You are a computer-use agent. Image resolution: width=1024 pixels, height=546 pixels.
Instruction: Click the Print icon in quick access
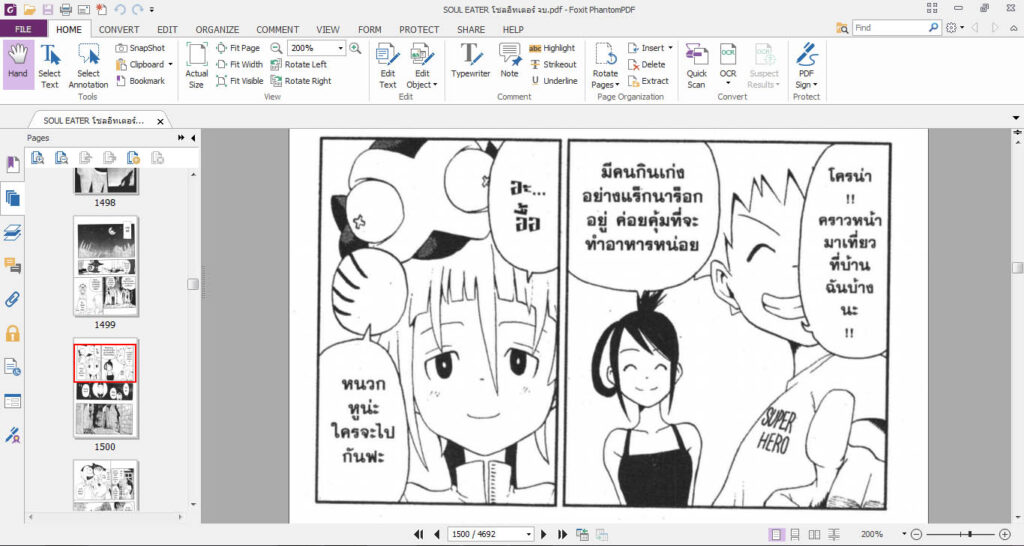coord(66,10)
